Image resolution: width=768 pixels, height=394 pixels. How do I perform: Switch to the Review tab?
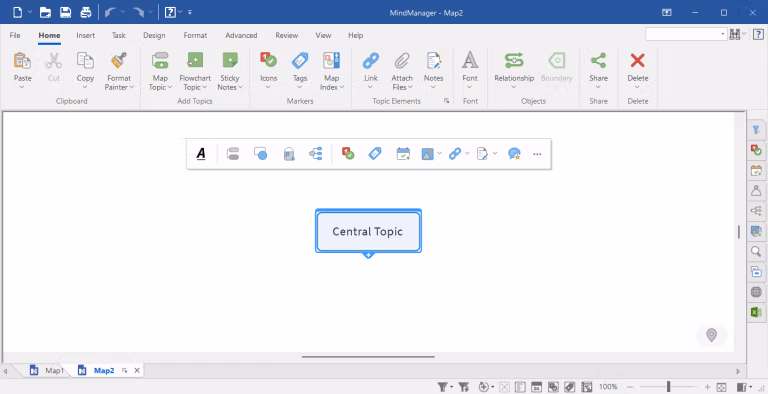[287, 35]
